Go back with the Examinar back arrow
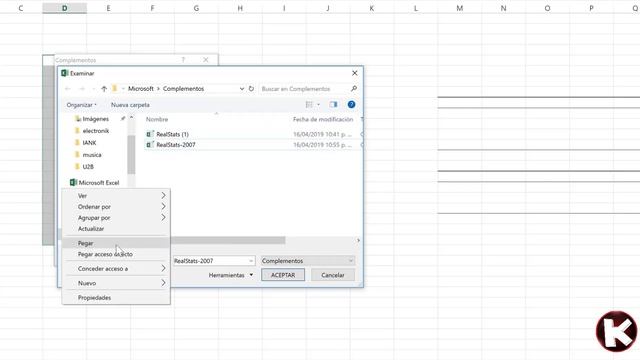Image resolution: width=640 pixels, height=360 pixels. tap(68, 89)
